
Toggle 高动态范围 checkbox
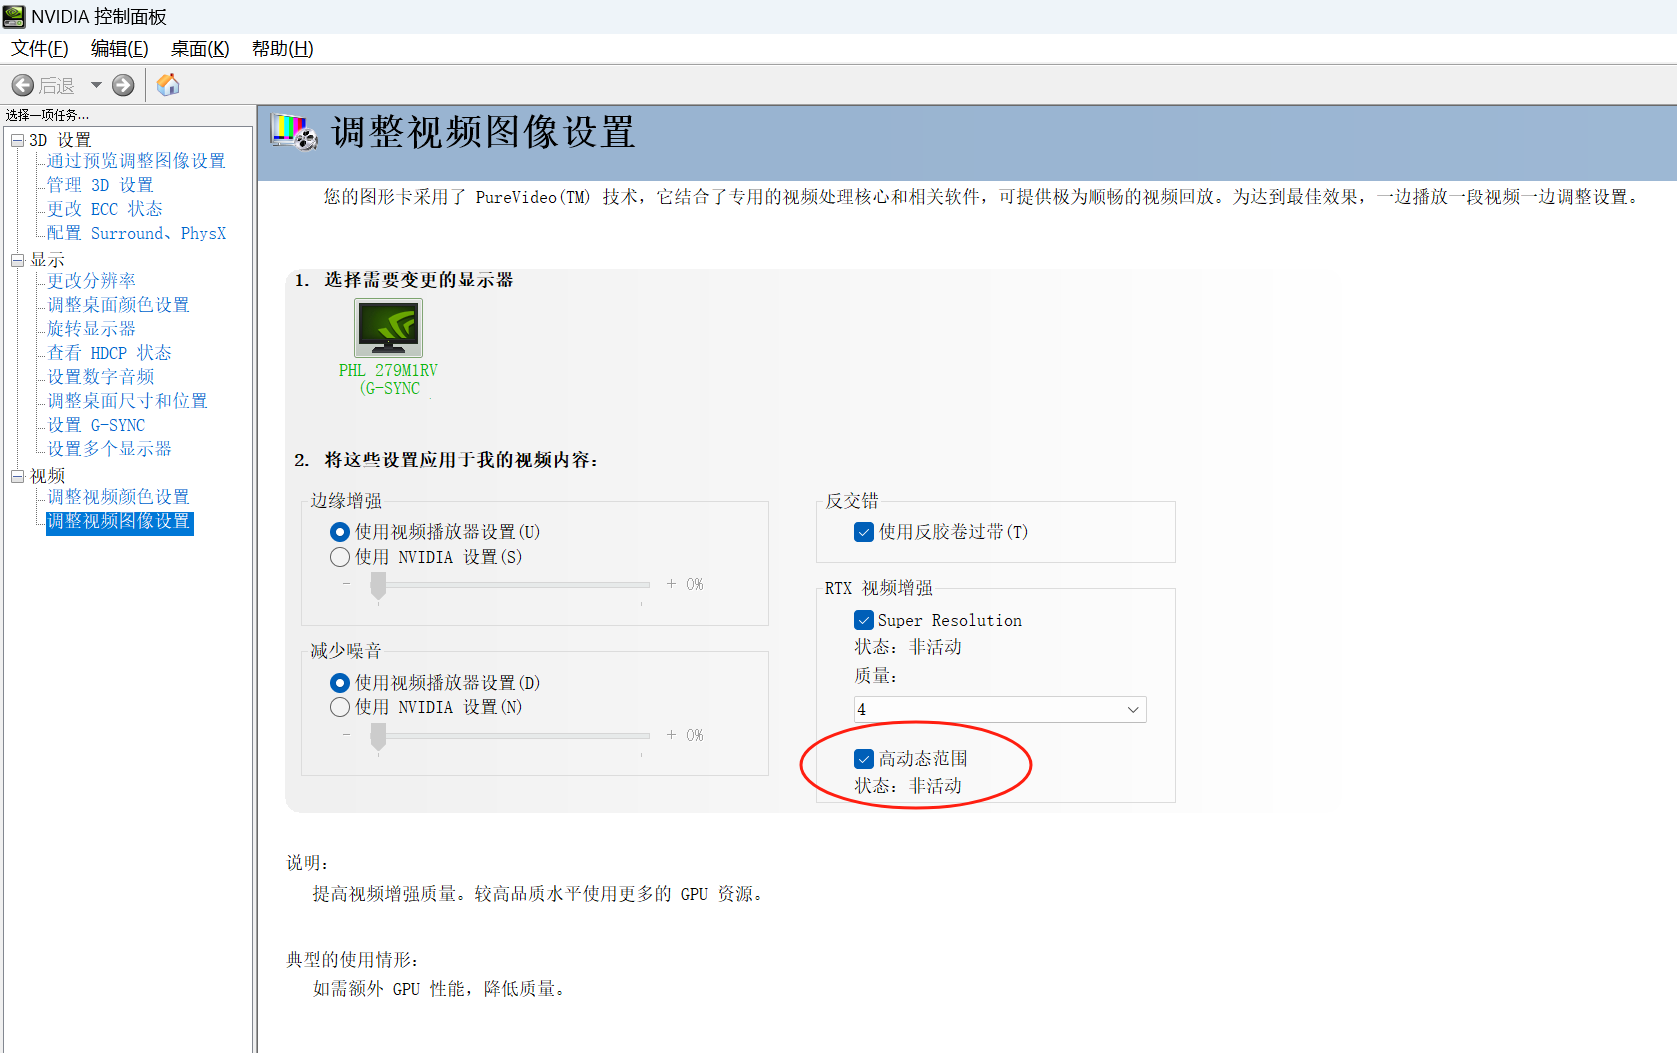tap(864, 759)
